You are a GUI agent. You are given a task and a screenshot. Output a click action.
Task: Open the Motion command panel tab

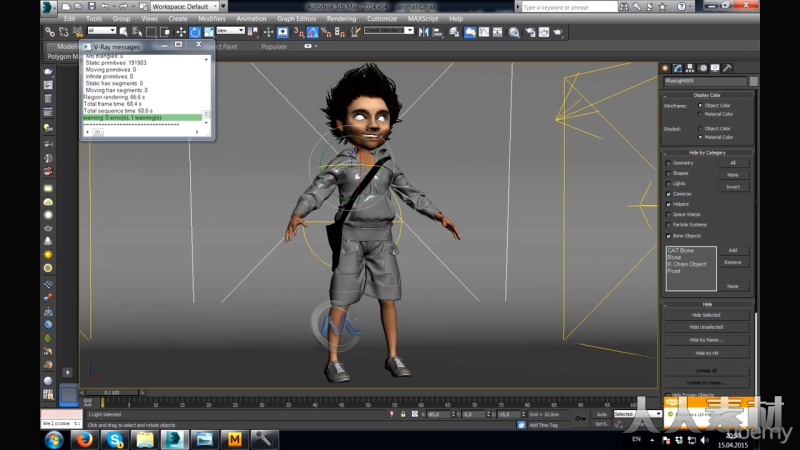tap(703, 68)
